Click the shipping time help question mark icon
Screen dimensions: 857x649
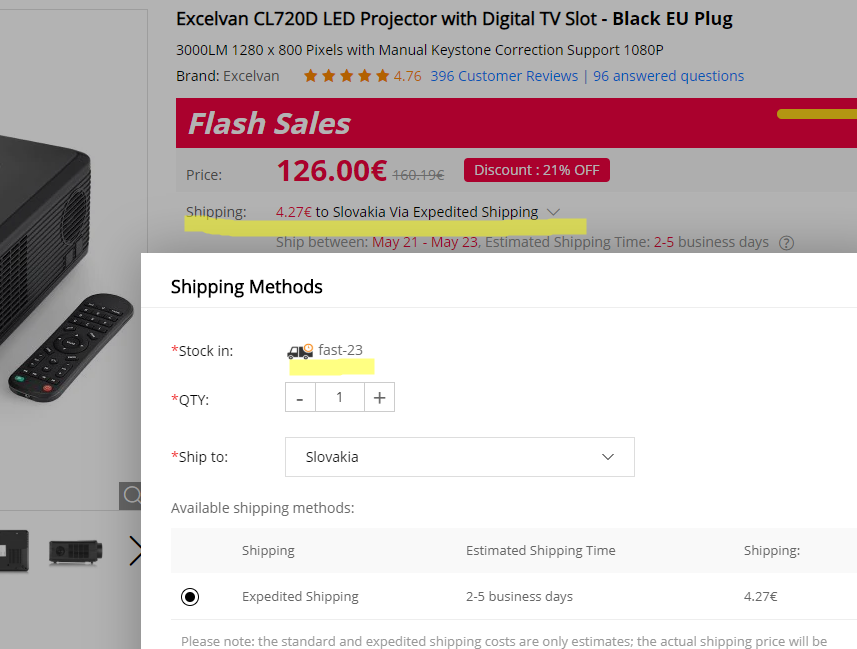click(786, 243)
